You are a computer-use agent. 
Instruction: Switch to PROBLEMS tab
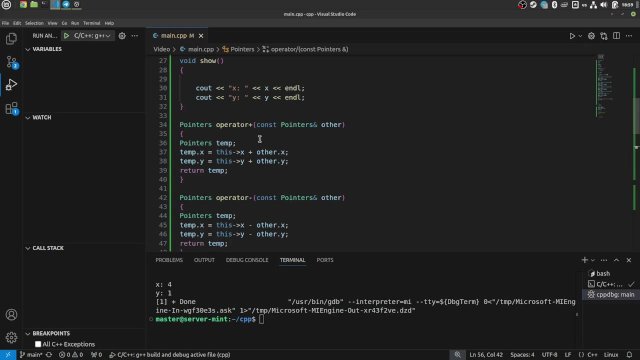(169, 260)
